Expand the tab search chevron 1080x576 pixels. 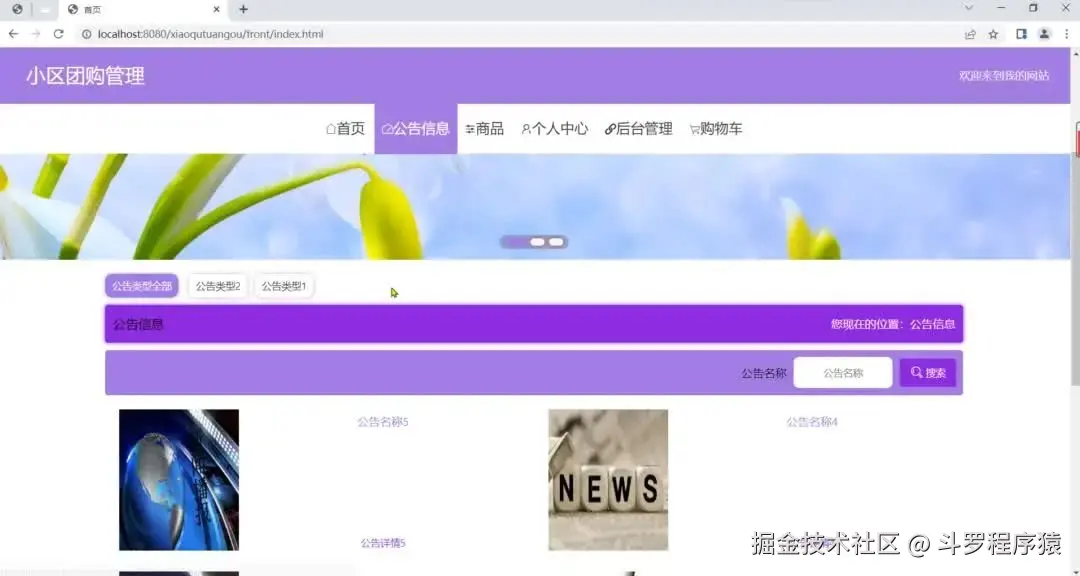[968, 8]
